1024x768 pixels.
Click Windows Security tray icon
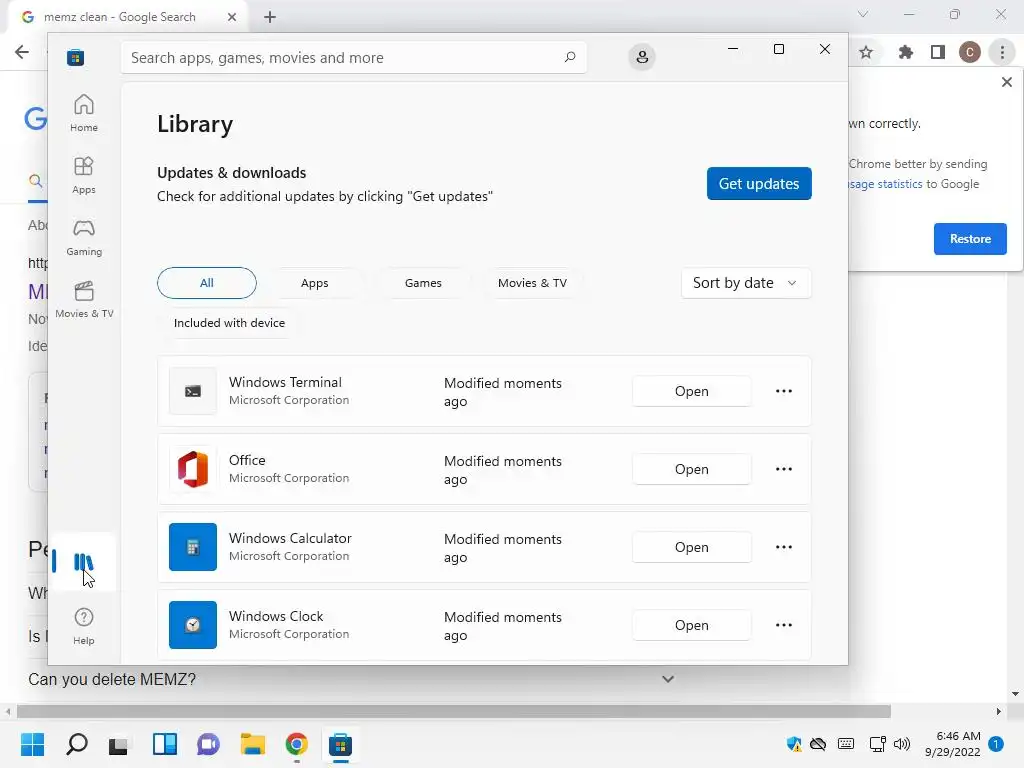click(794, 744)
